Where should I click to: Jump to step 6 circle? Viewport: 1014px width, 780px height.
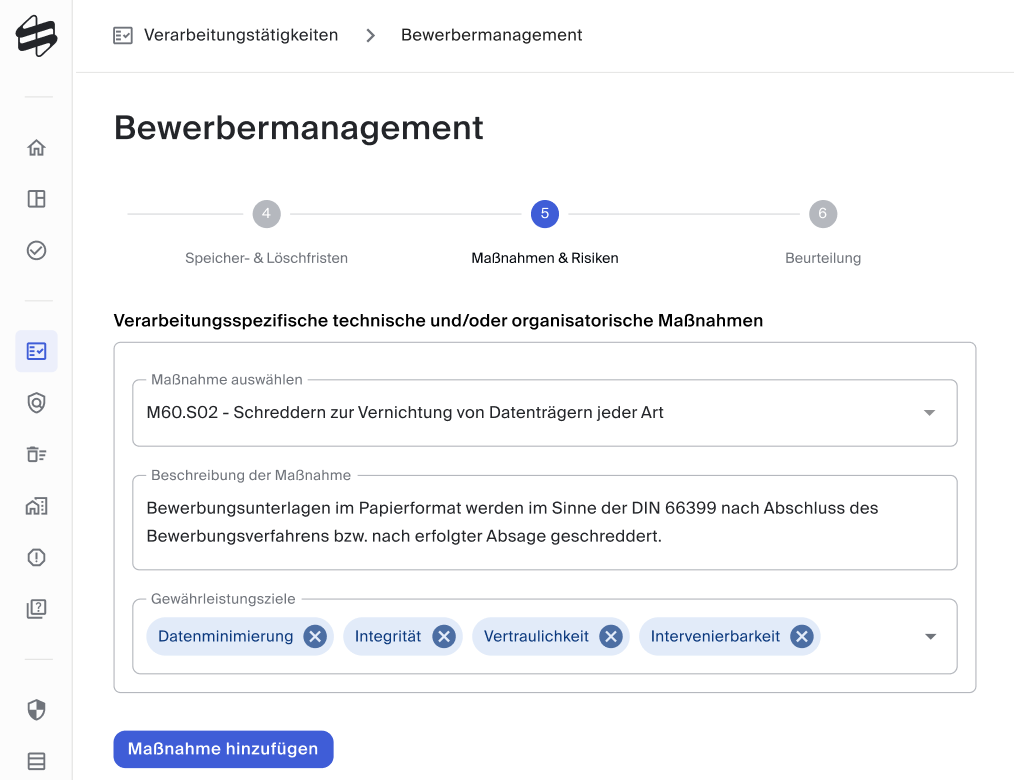(x=823, y=213)
